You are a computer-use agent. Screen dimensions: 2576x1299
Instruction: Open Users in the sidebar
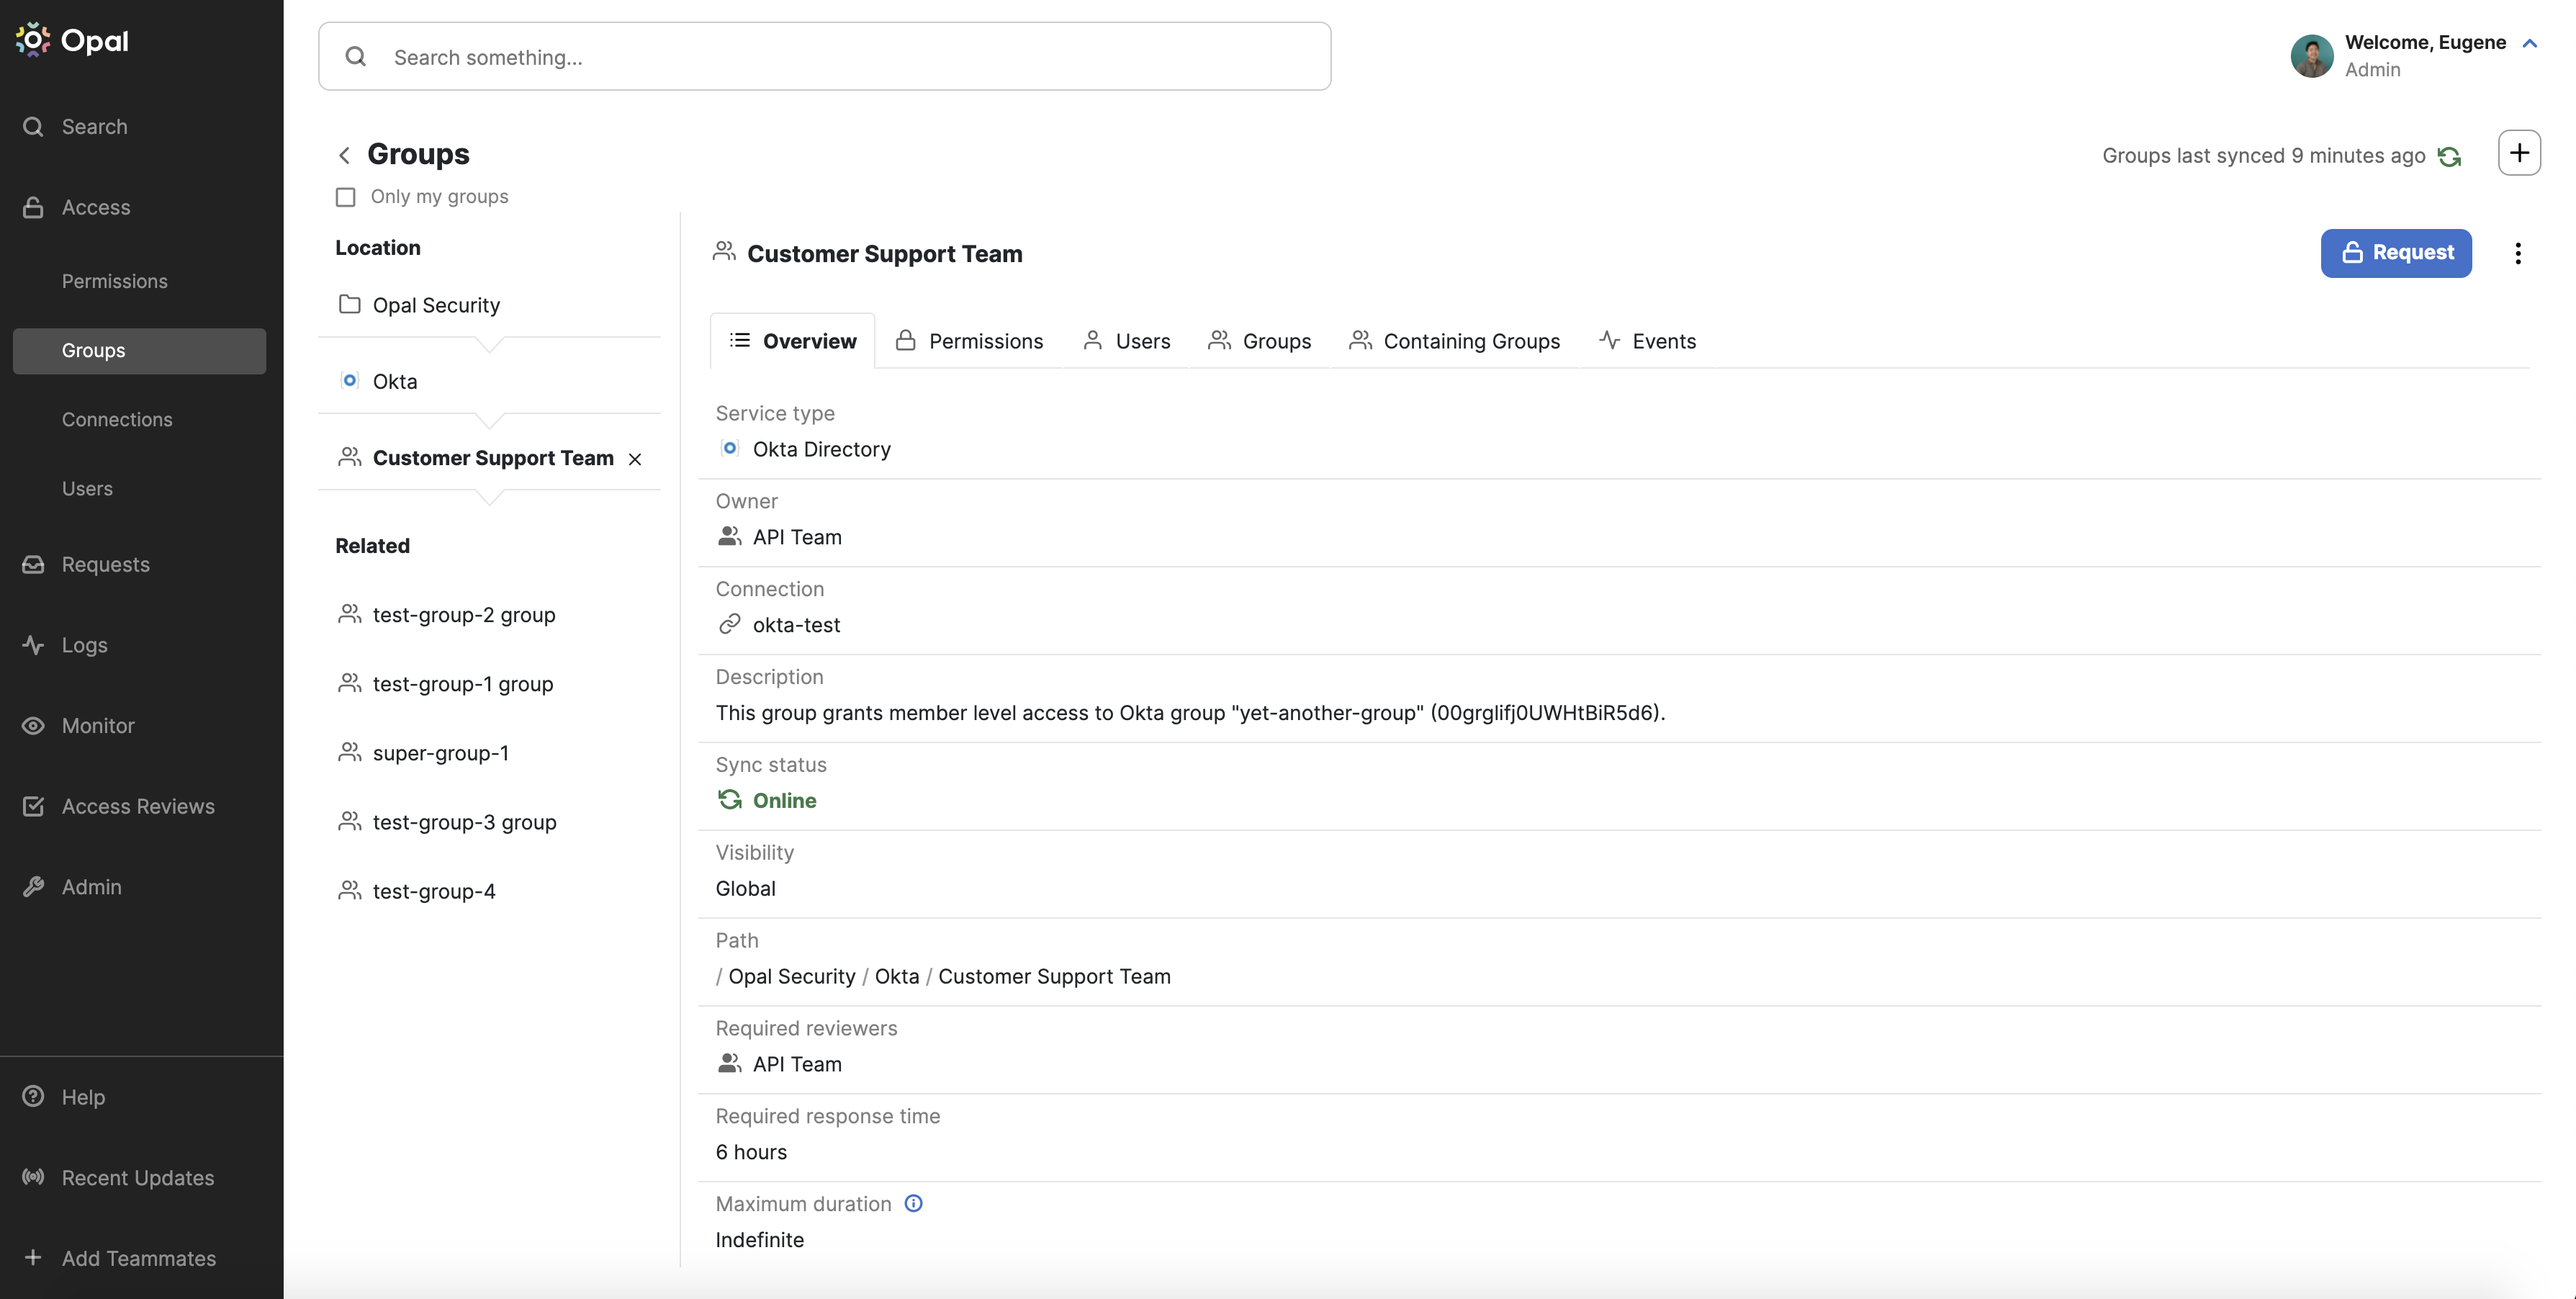(87, 488)
